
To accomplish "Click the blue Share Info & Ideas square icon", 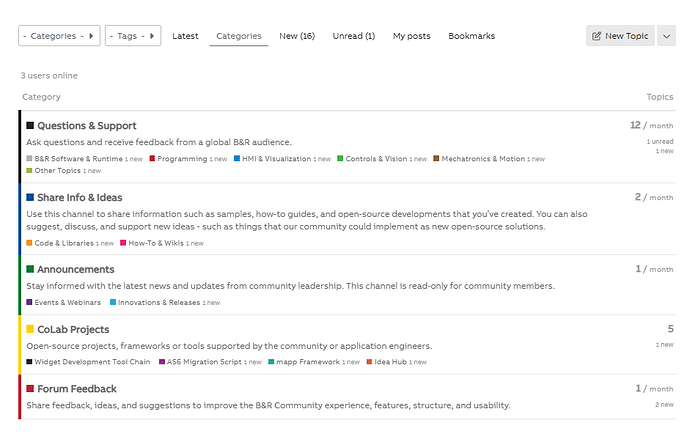I will (x=30, y=198).
